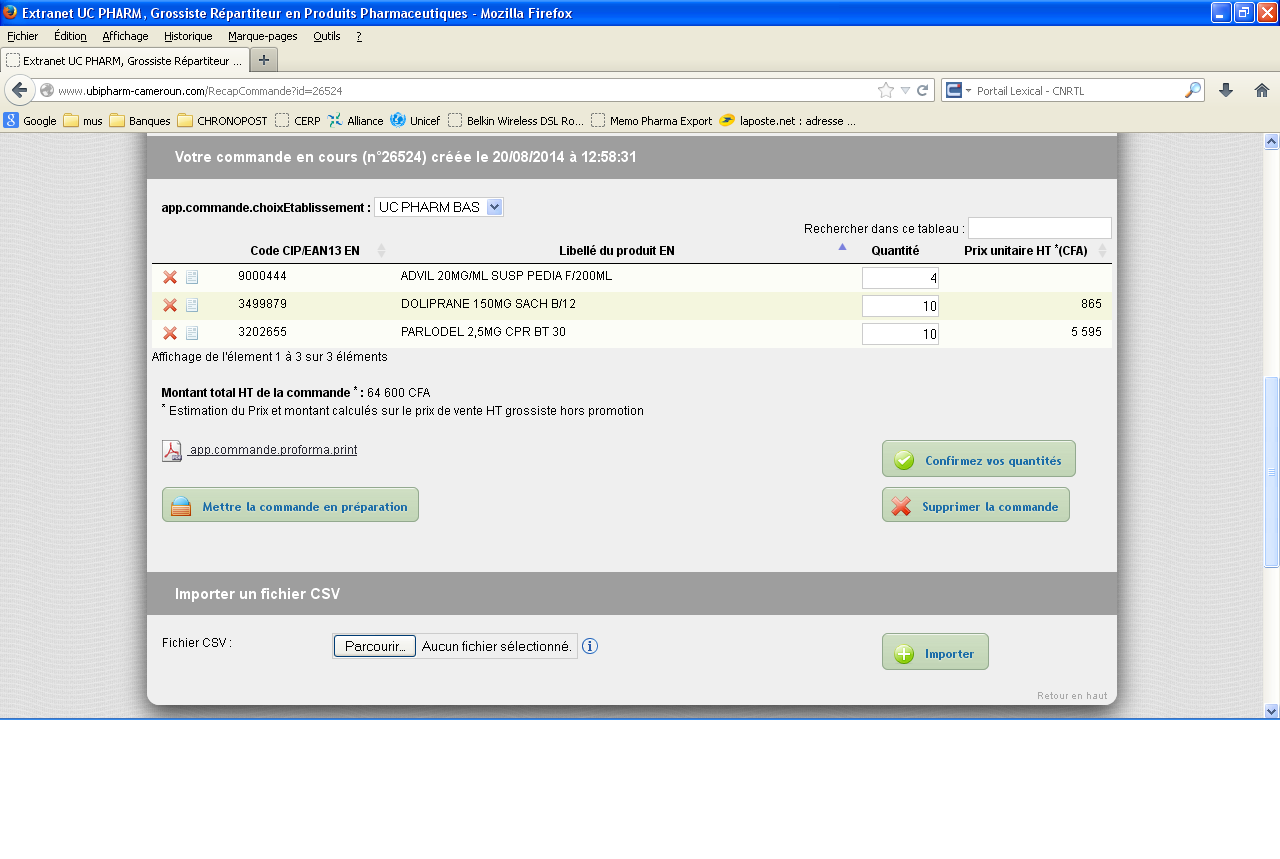This screenshot has height=859, width=1280.
Task: Click the Importer button
Action: 935,652
